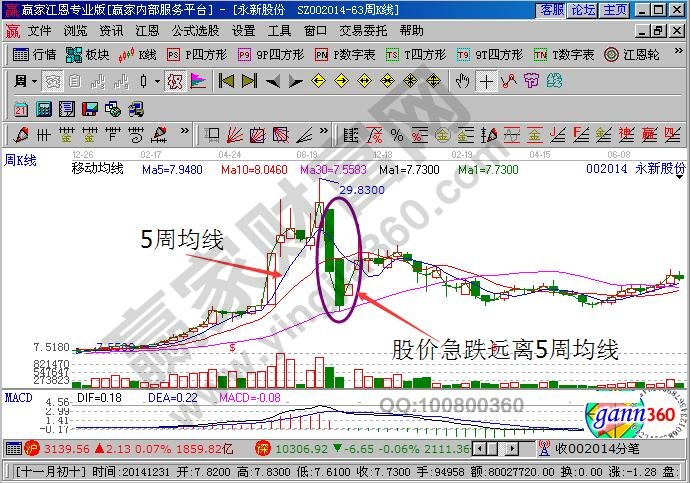Screen dimensions: 690x483
Task: Click the Ma10=8.0460 value
Action: tap(254, 170)
